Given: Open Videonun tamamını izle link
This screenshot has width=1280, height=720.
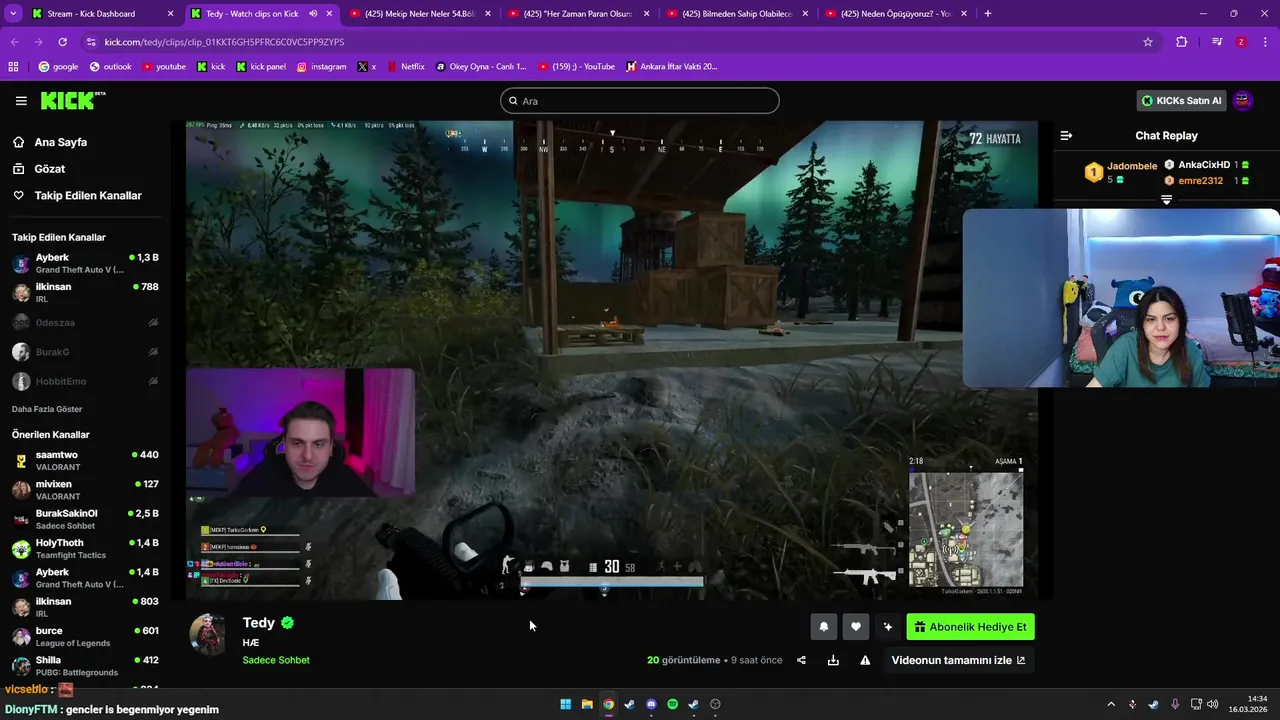Looking at the screenshot, I should [x=958, y=660].
